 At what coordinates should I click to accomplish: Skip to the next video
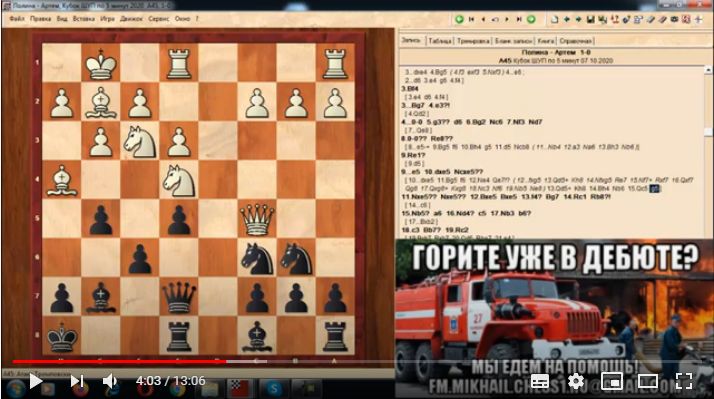[77, 381]
